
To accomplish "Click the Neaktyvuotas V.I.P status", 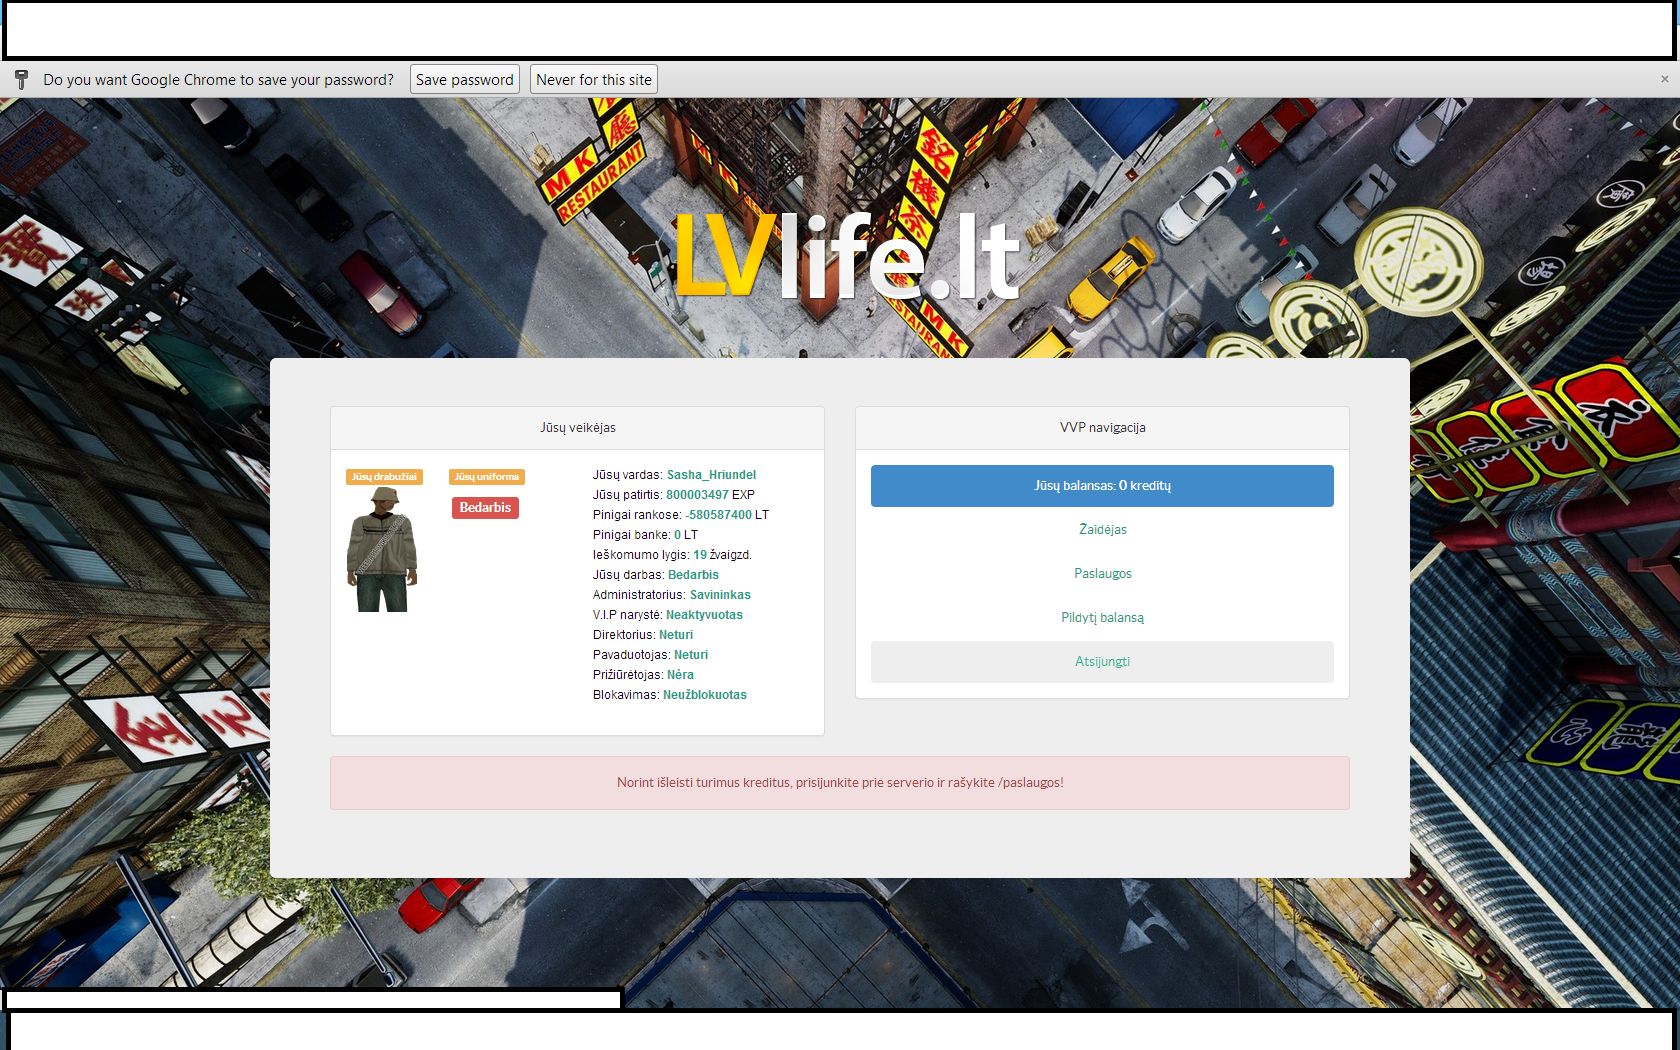I will coord(704,615).
